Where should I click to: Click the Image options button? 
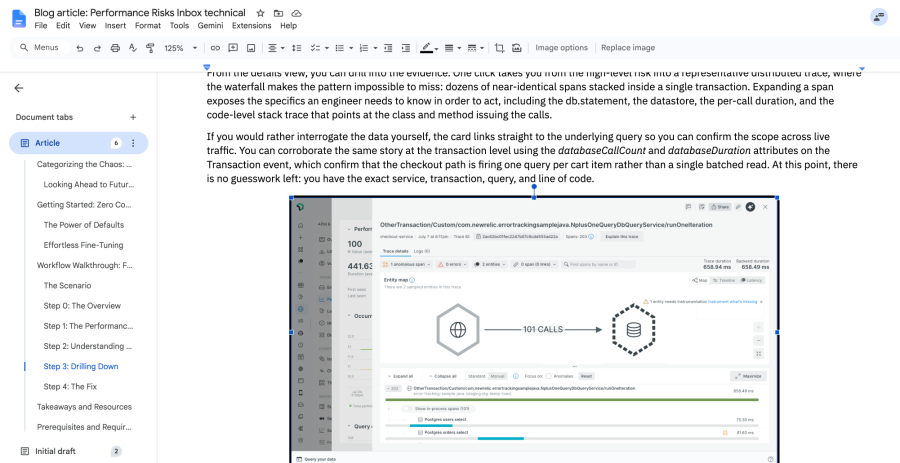(561, 48)
